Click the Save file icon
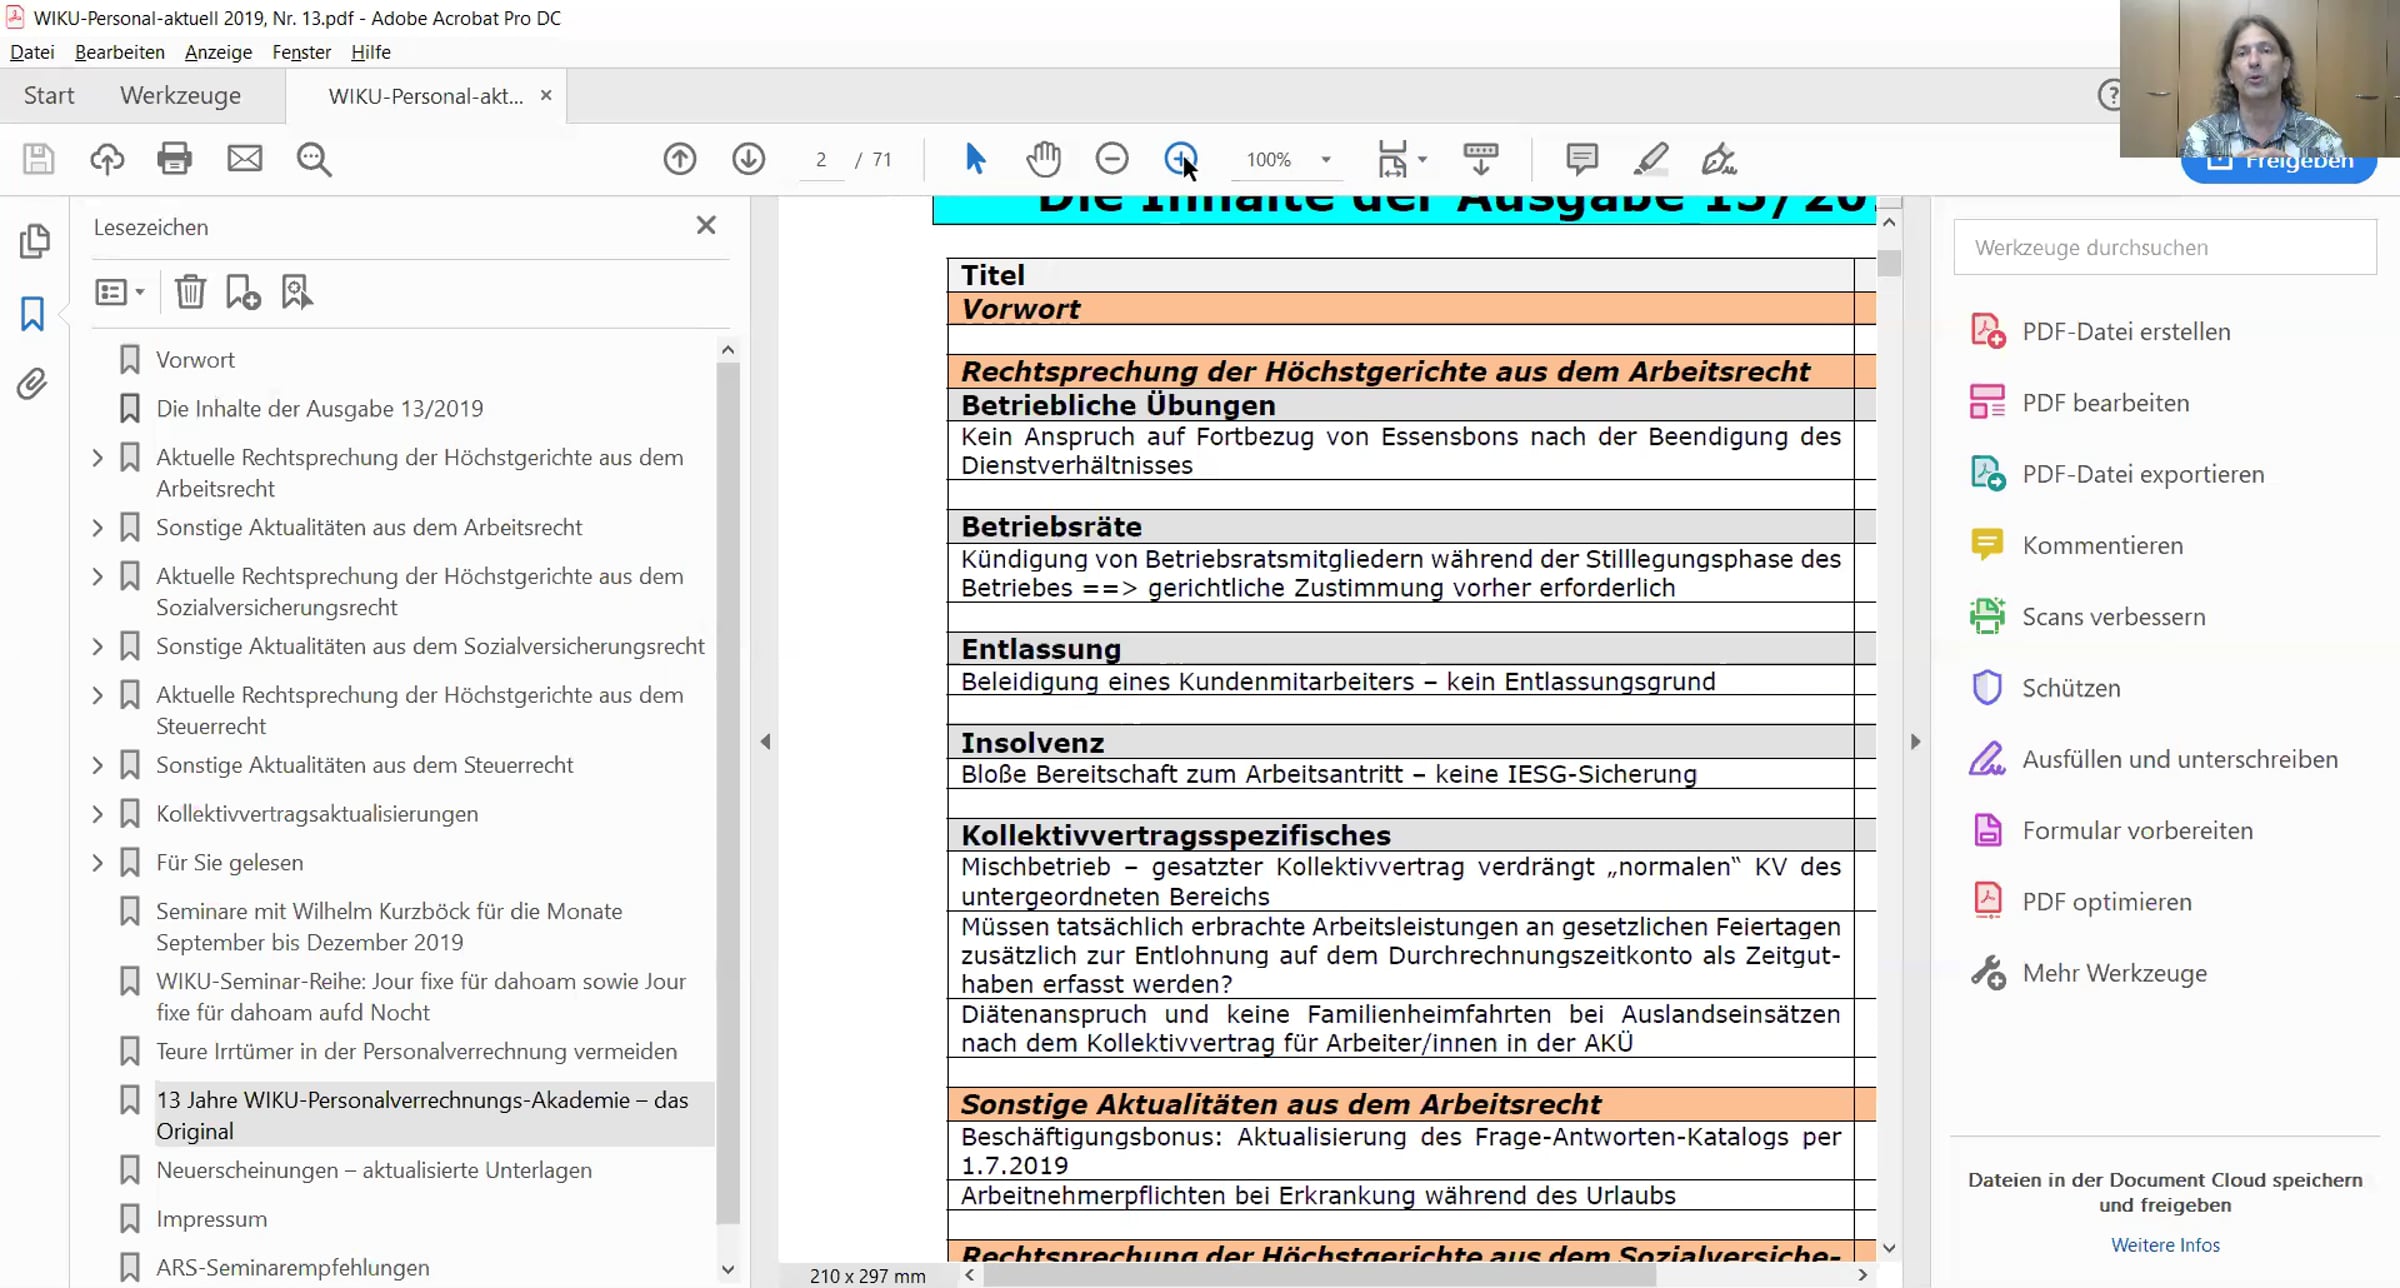The height and width of the screenshot is (1288, 2400). [x=38, y=159]
